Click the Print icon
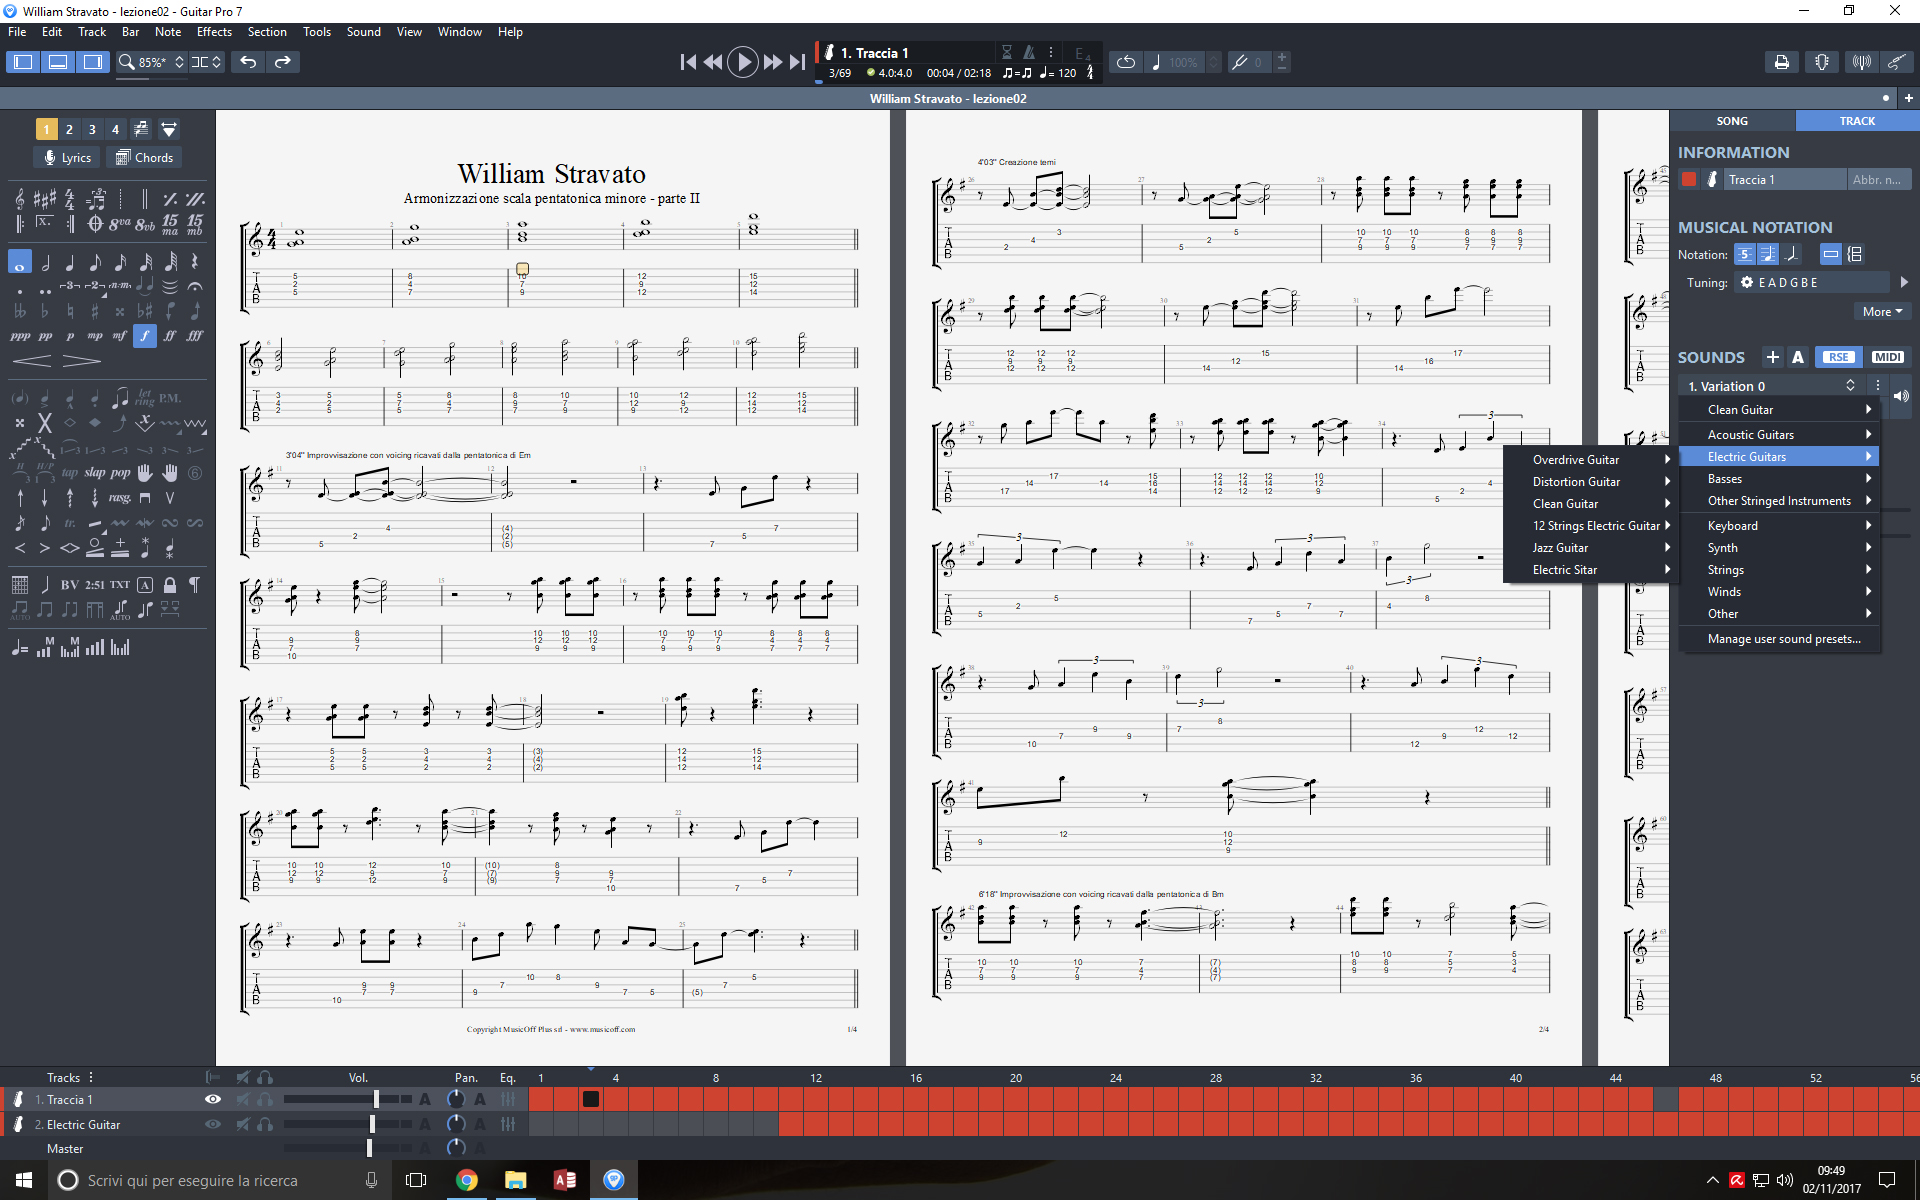1920x1200 pixels. tap(1781, 62)
